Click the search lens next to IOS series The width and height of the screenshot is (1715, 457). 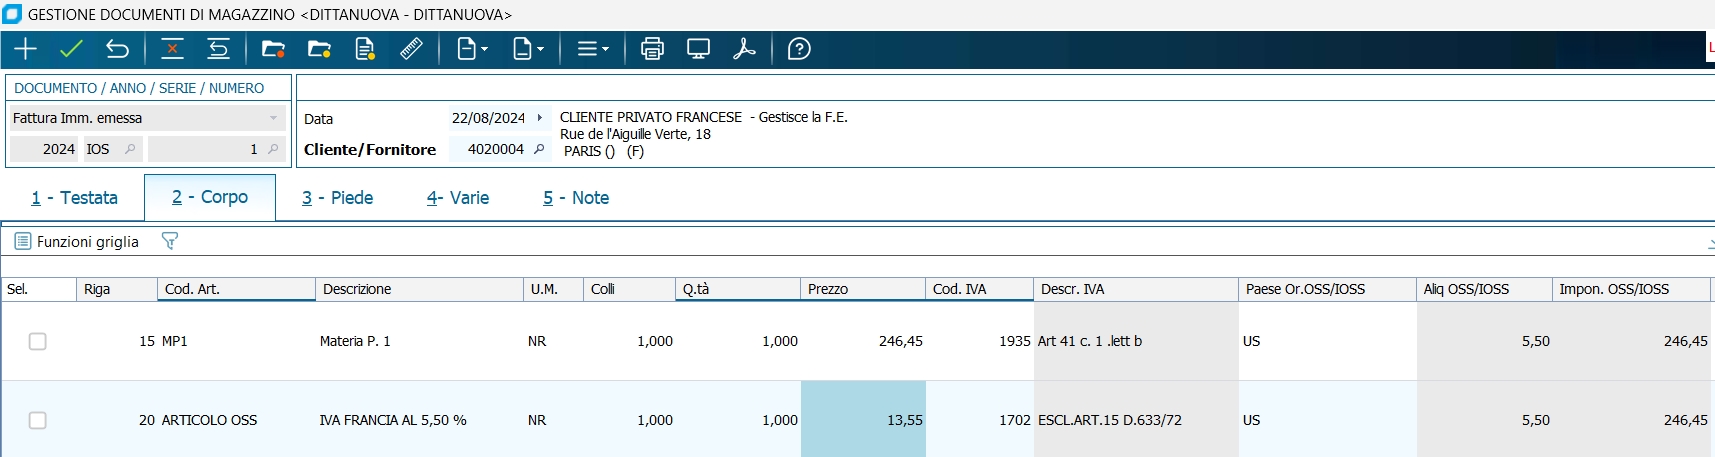[130, 149]
